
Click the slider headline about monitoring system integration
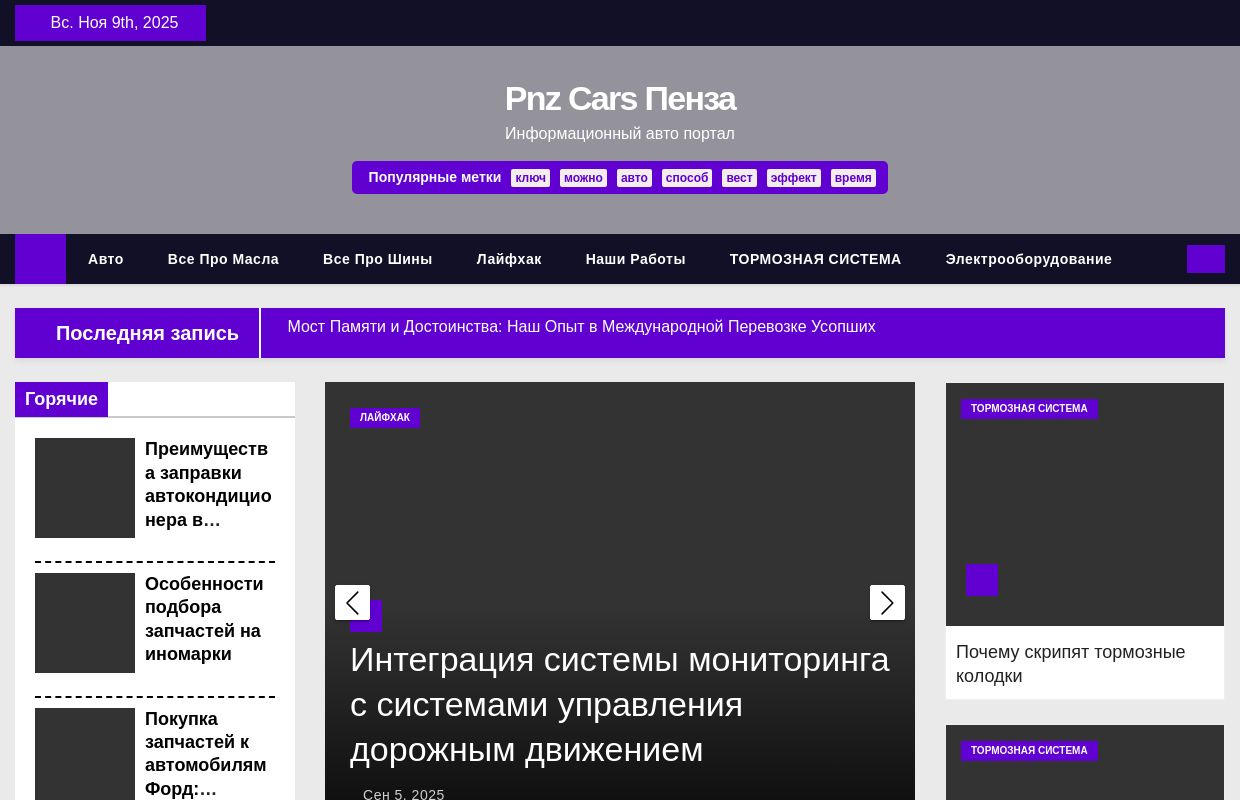pos(620,705)
